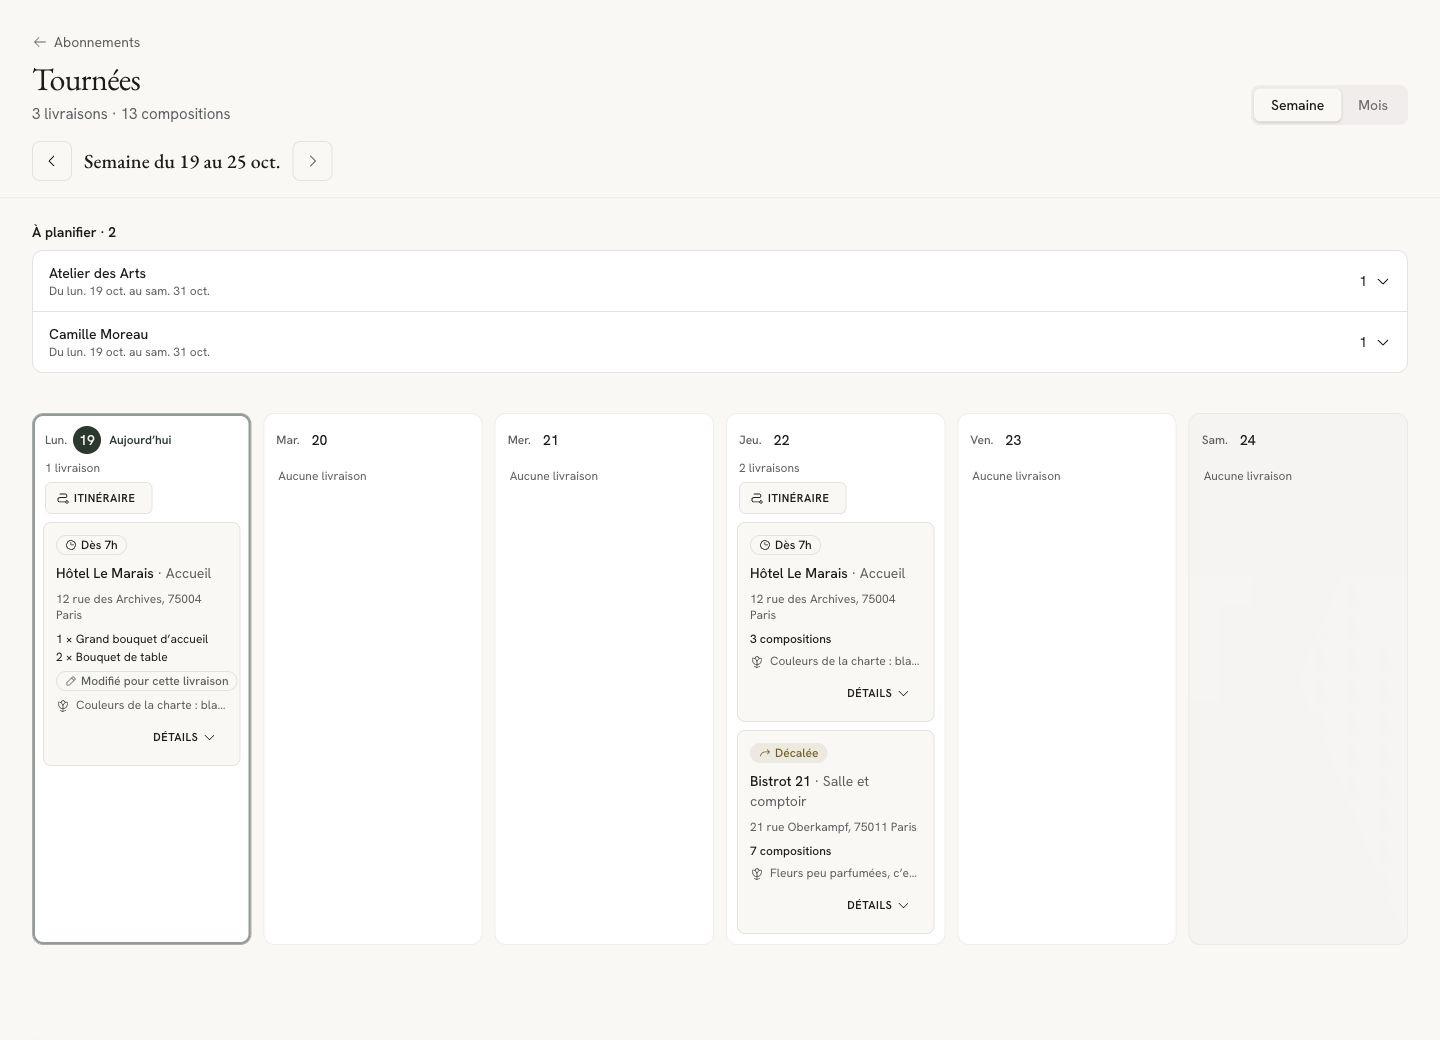
Task: Click the 'À planifier · 2' section label
Action: tap(74, 232)
